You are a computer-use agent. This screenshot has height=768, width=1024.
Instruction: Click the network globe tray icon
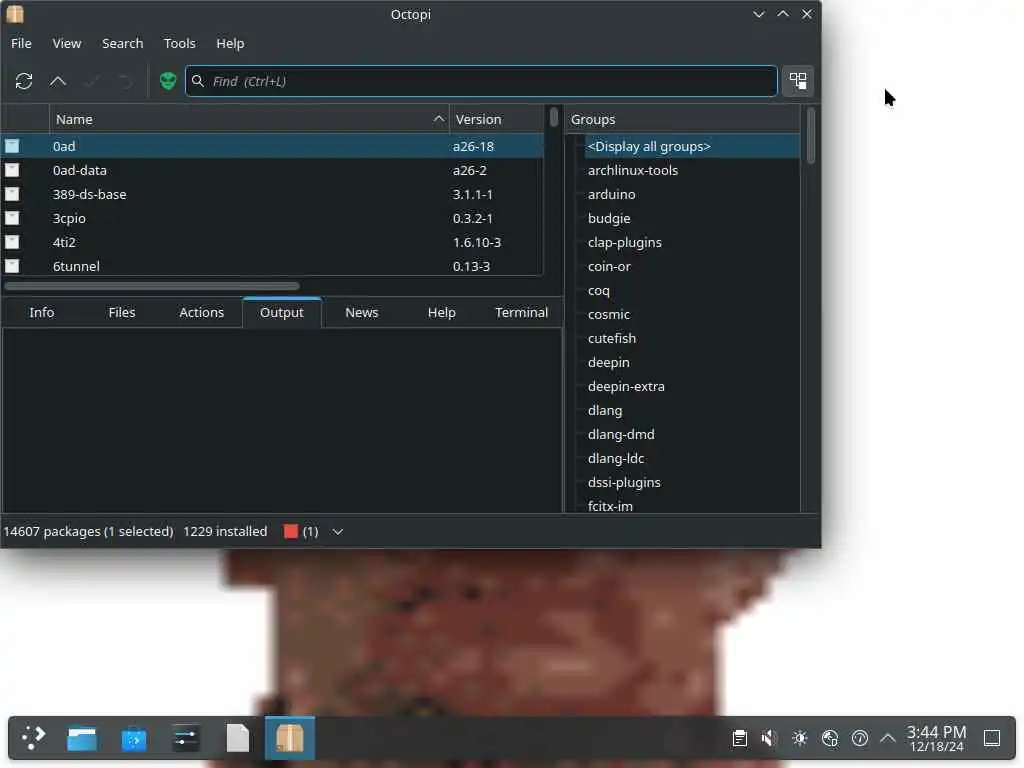(829, 738)
